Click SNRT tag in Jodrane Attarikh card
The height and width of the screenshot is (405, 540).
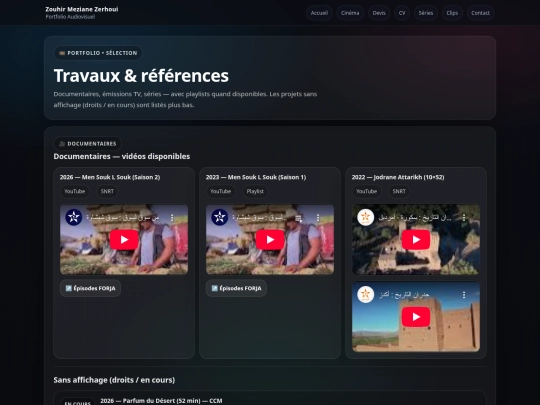[x=399, y=191]
